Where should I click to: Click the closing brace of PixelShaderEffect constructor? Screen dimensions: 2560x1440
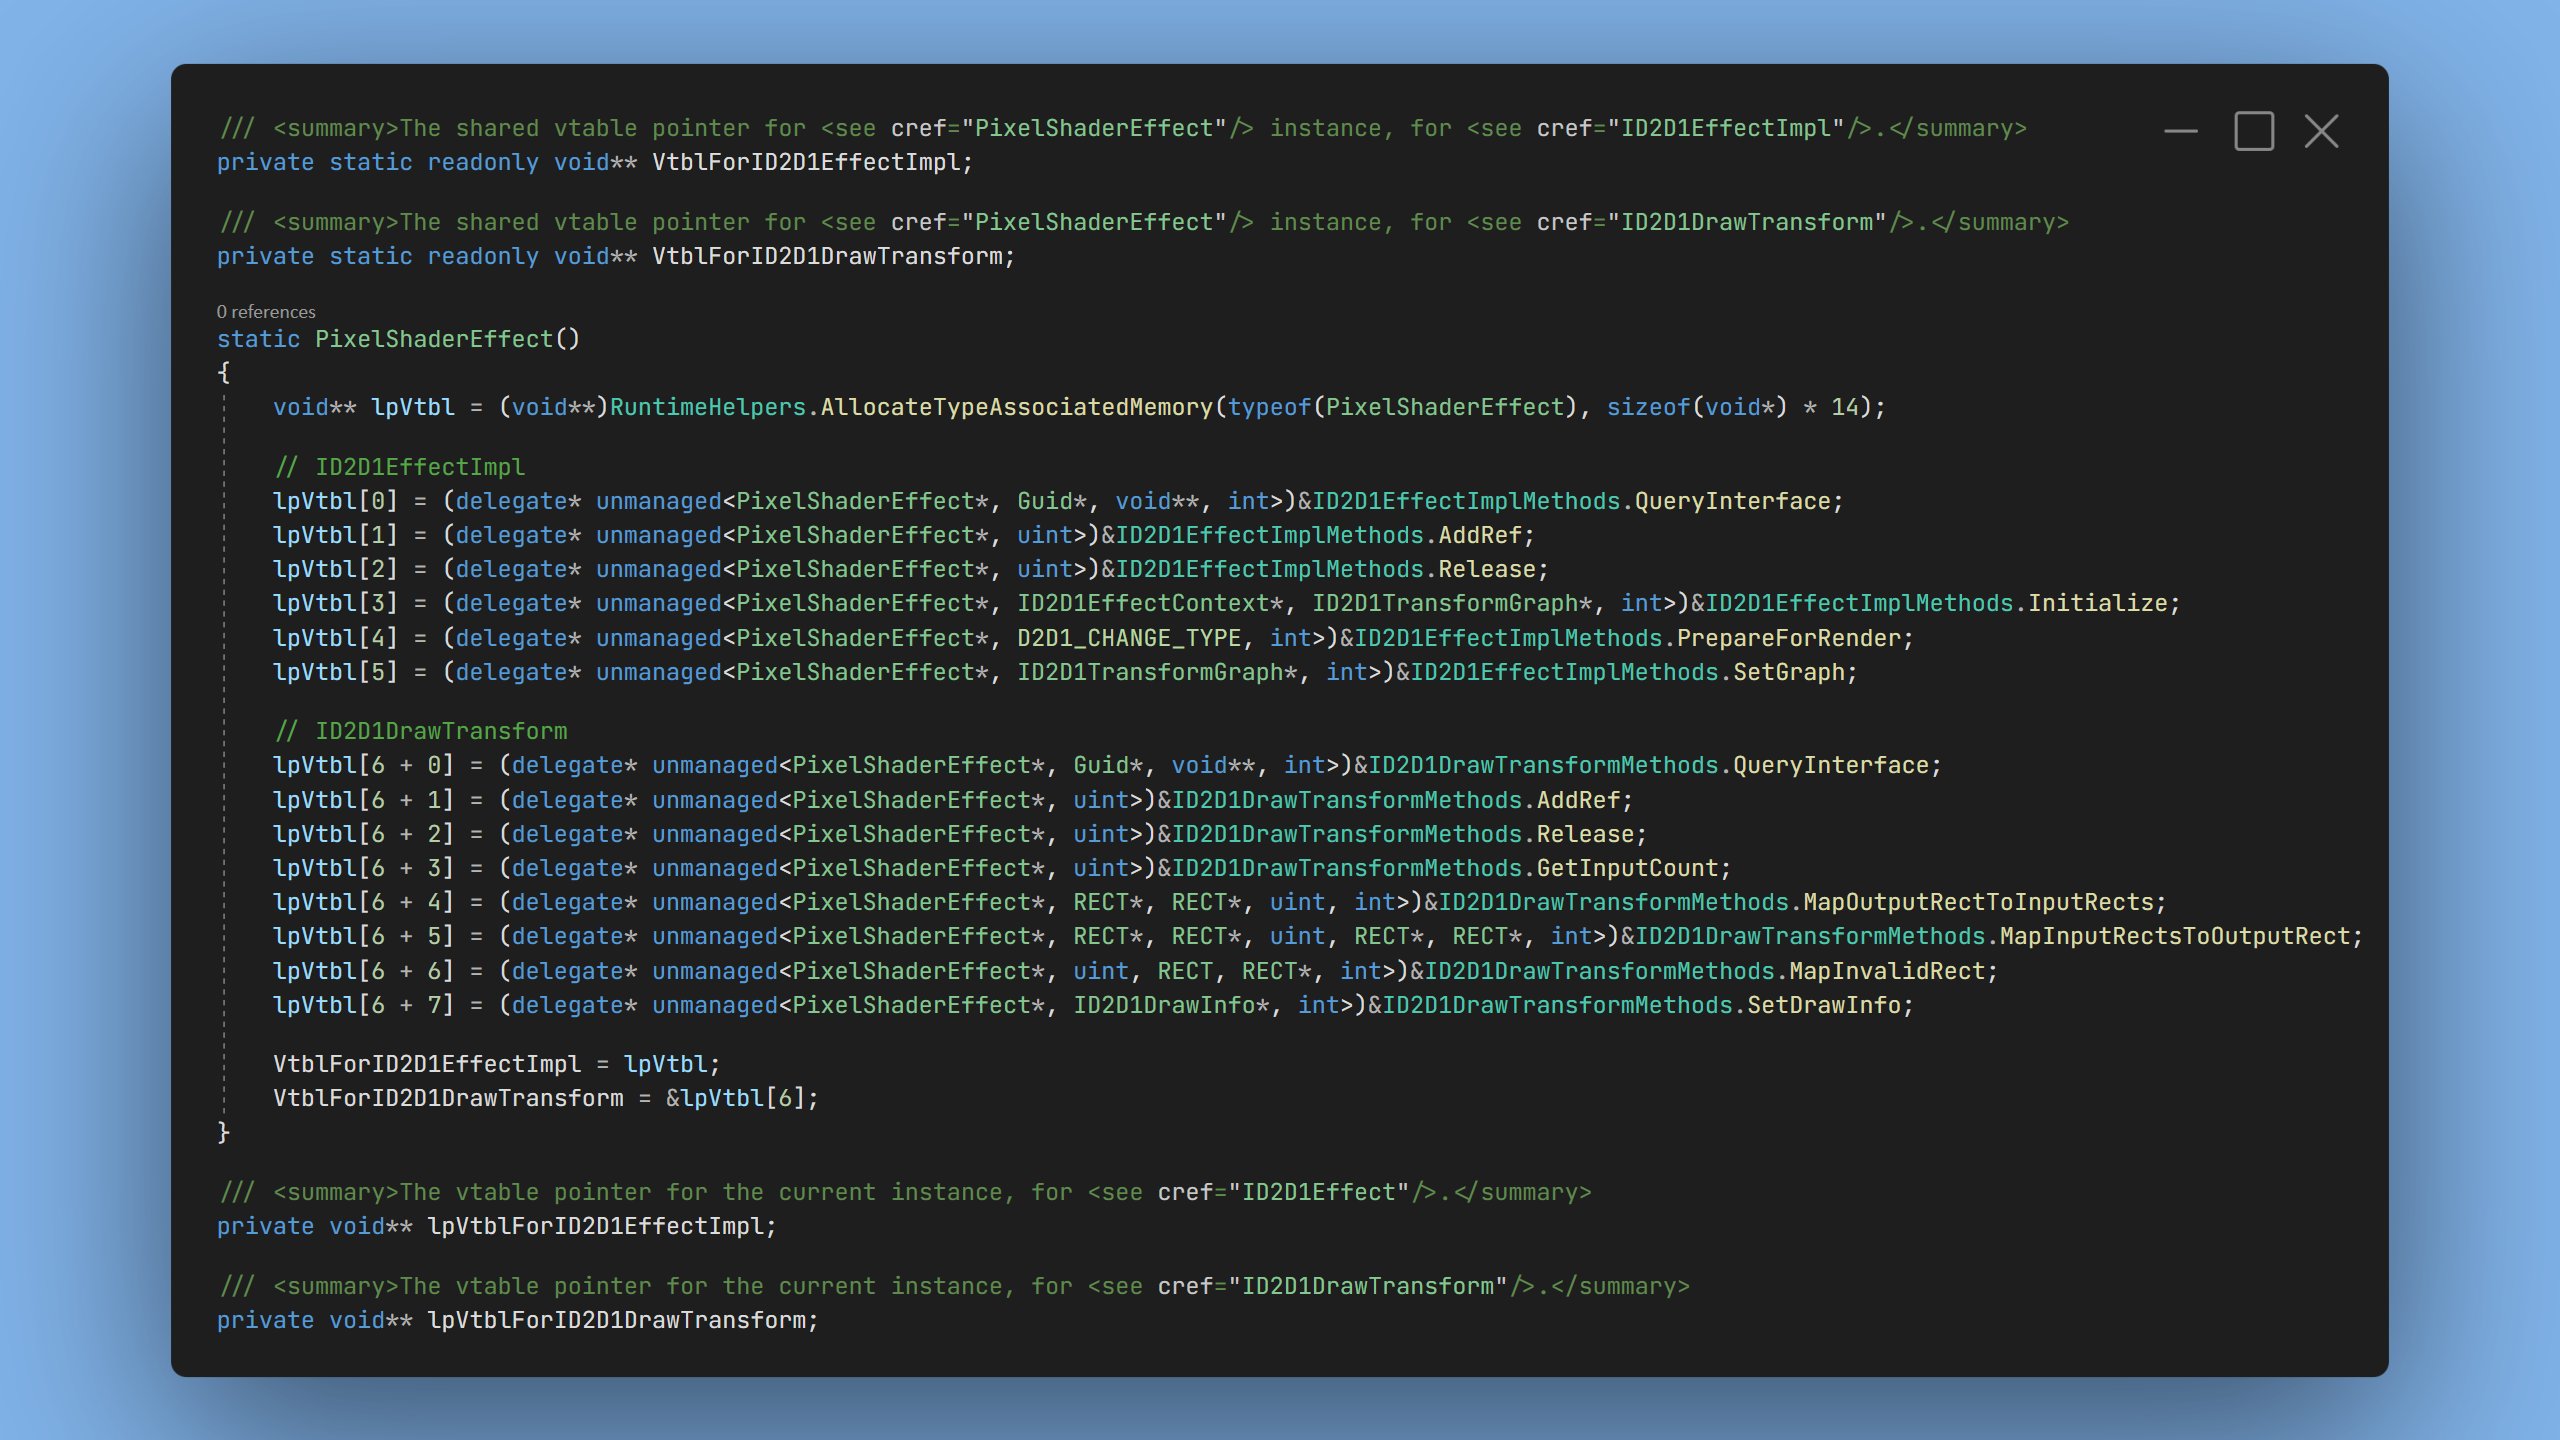(x=223, y=1131)
